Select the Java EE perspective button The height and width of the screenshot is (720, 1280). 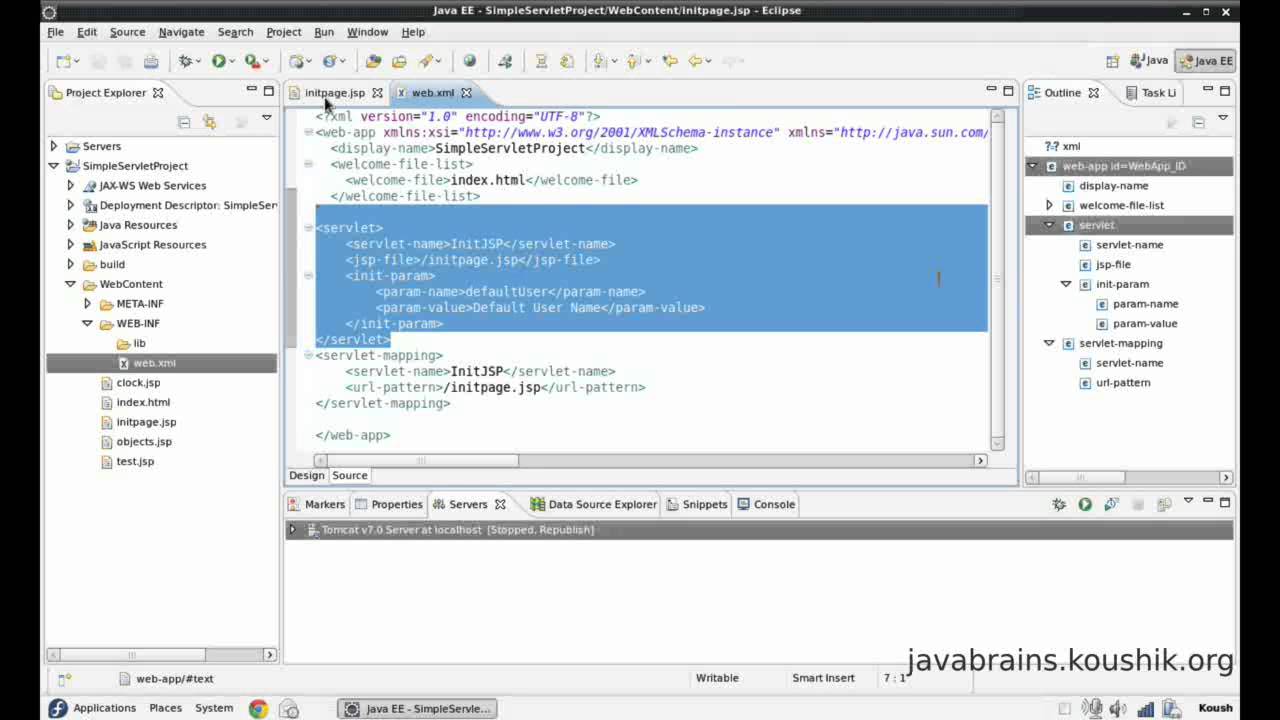(1206, 61)
